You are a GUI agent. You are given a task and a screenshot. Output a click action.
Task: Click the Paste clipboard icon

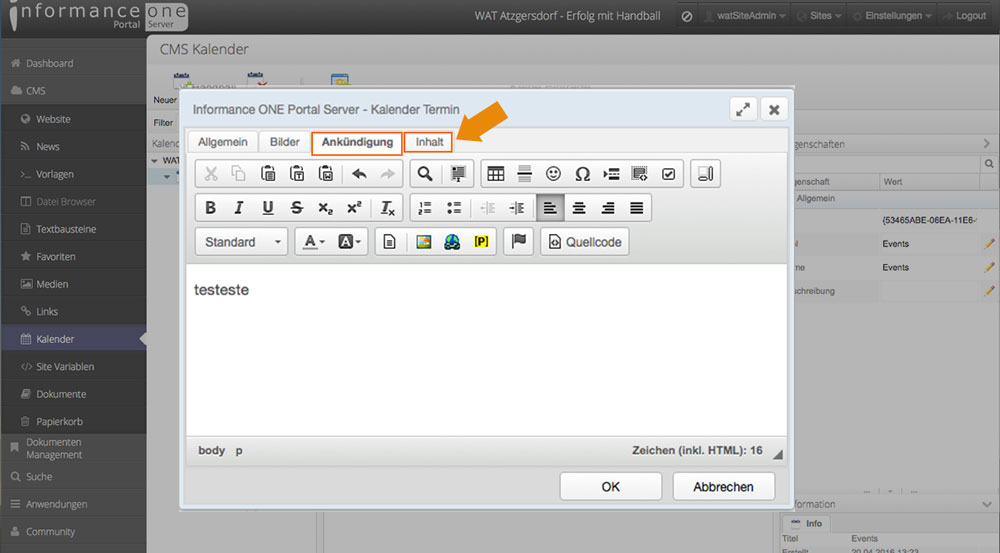(268, 173)
